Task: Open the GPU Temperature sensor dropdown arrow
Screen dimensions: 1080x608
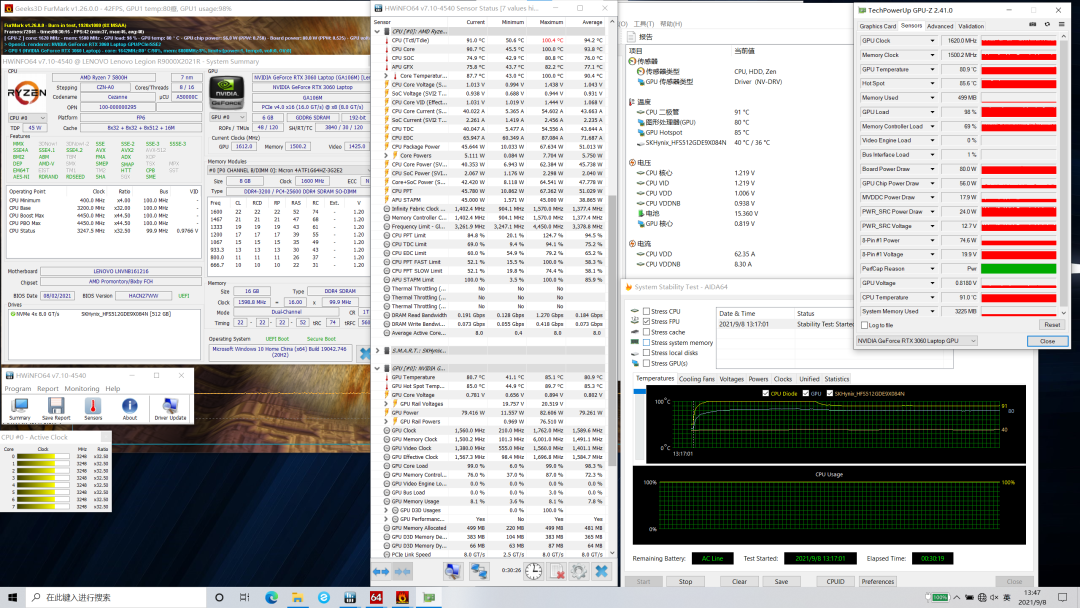Action: click(x=933, y=70)
